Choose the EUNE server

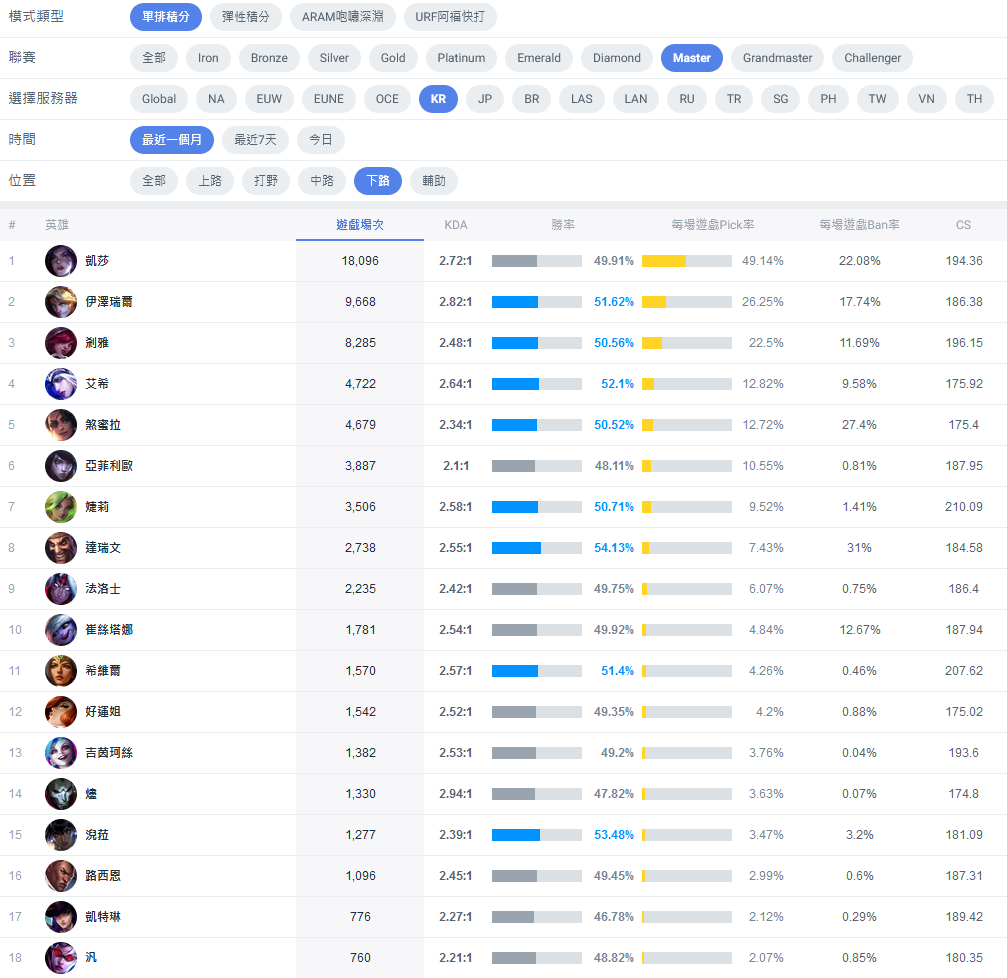point(329,99)
